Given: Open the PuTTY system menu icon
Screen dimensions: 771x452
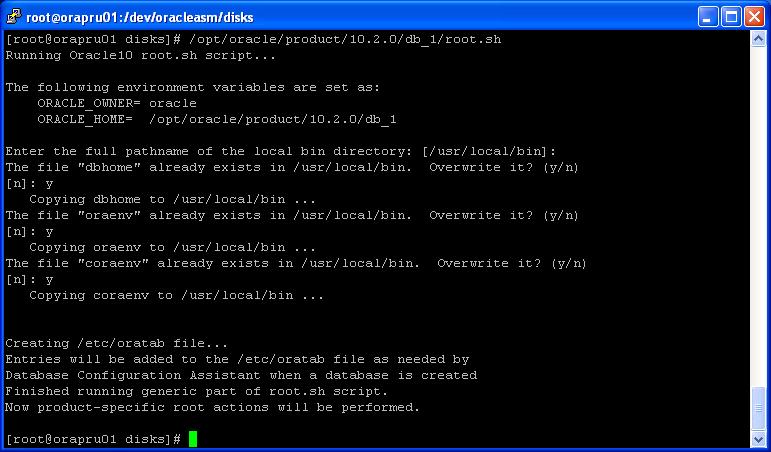Looking at the screenshot, I should [x=13, y=17].
